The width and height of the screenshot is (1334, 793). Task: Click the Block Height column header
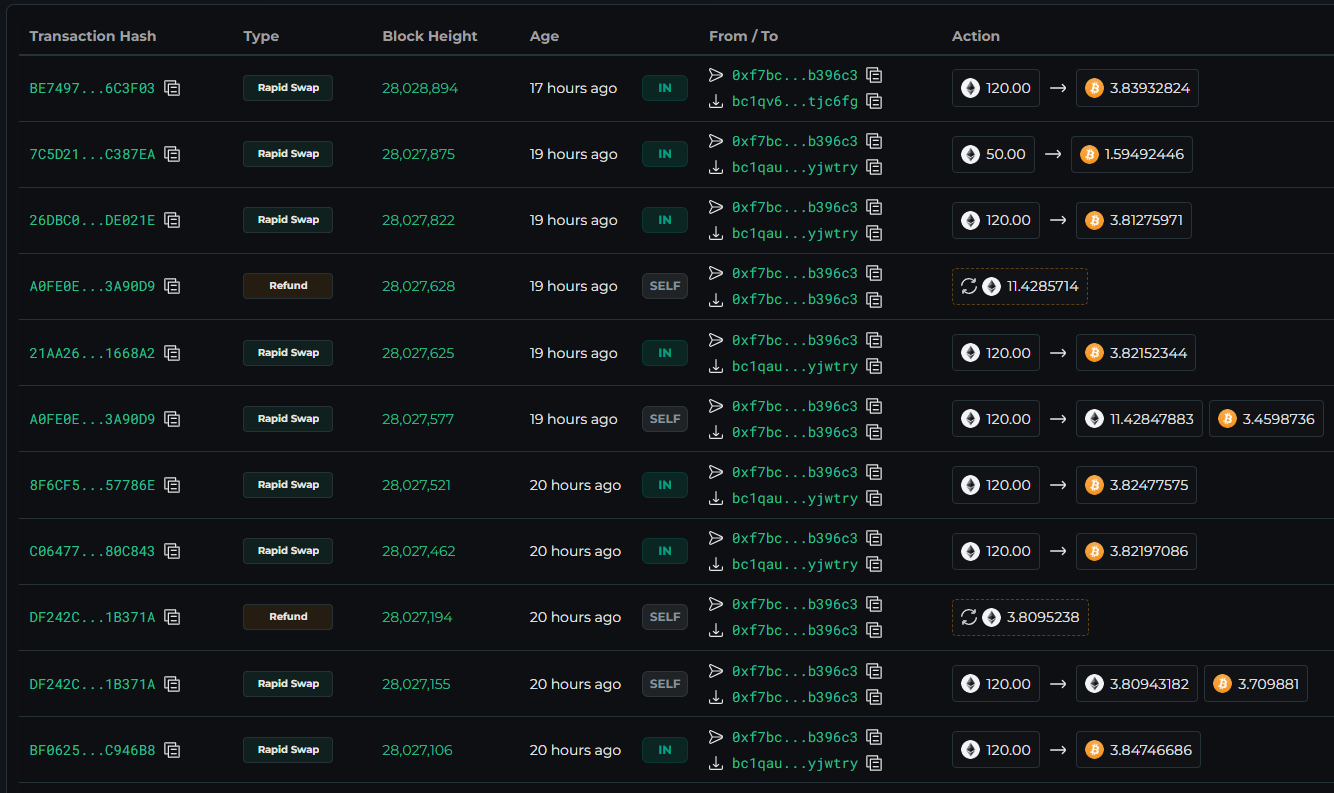[430, 36]
